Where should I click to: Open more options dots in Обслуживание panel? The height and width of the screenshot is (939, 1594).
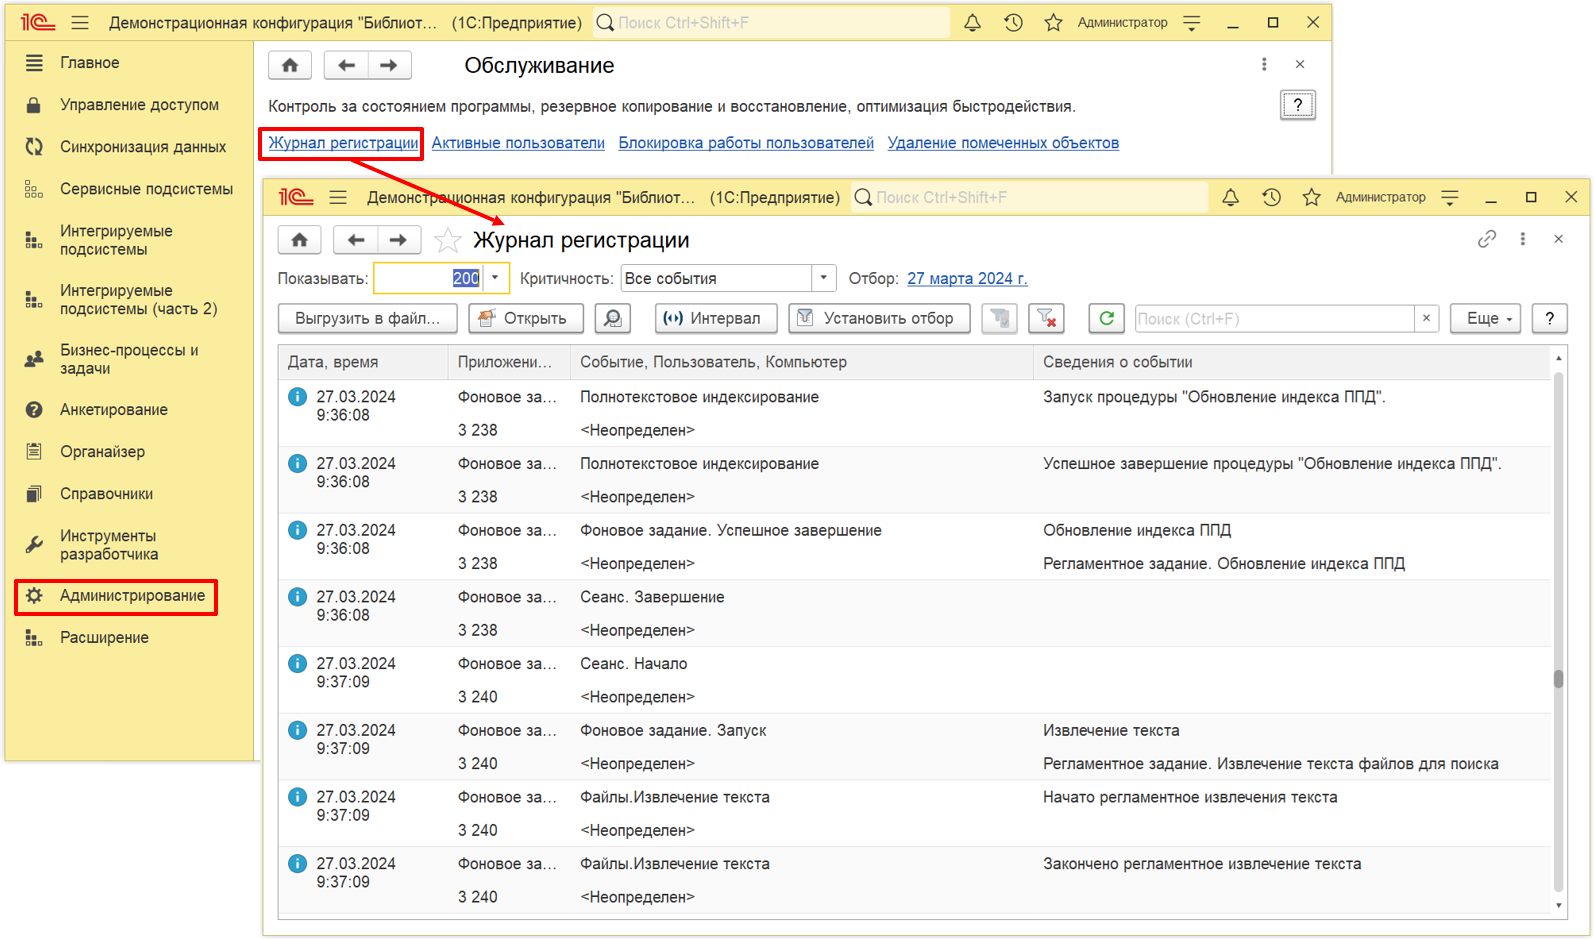1264,64
